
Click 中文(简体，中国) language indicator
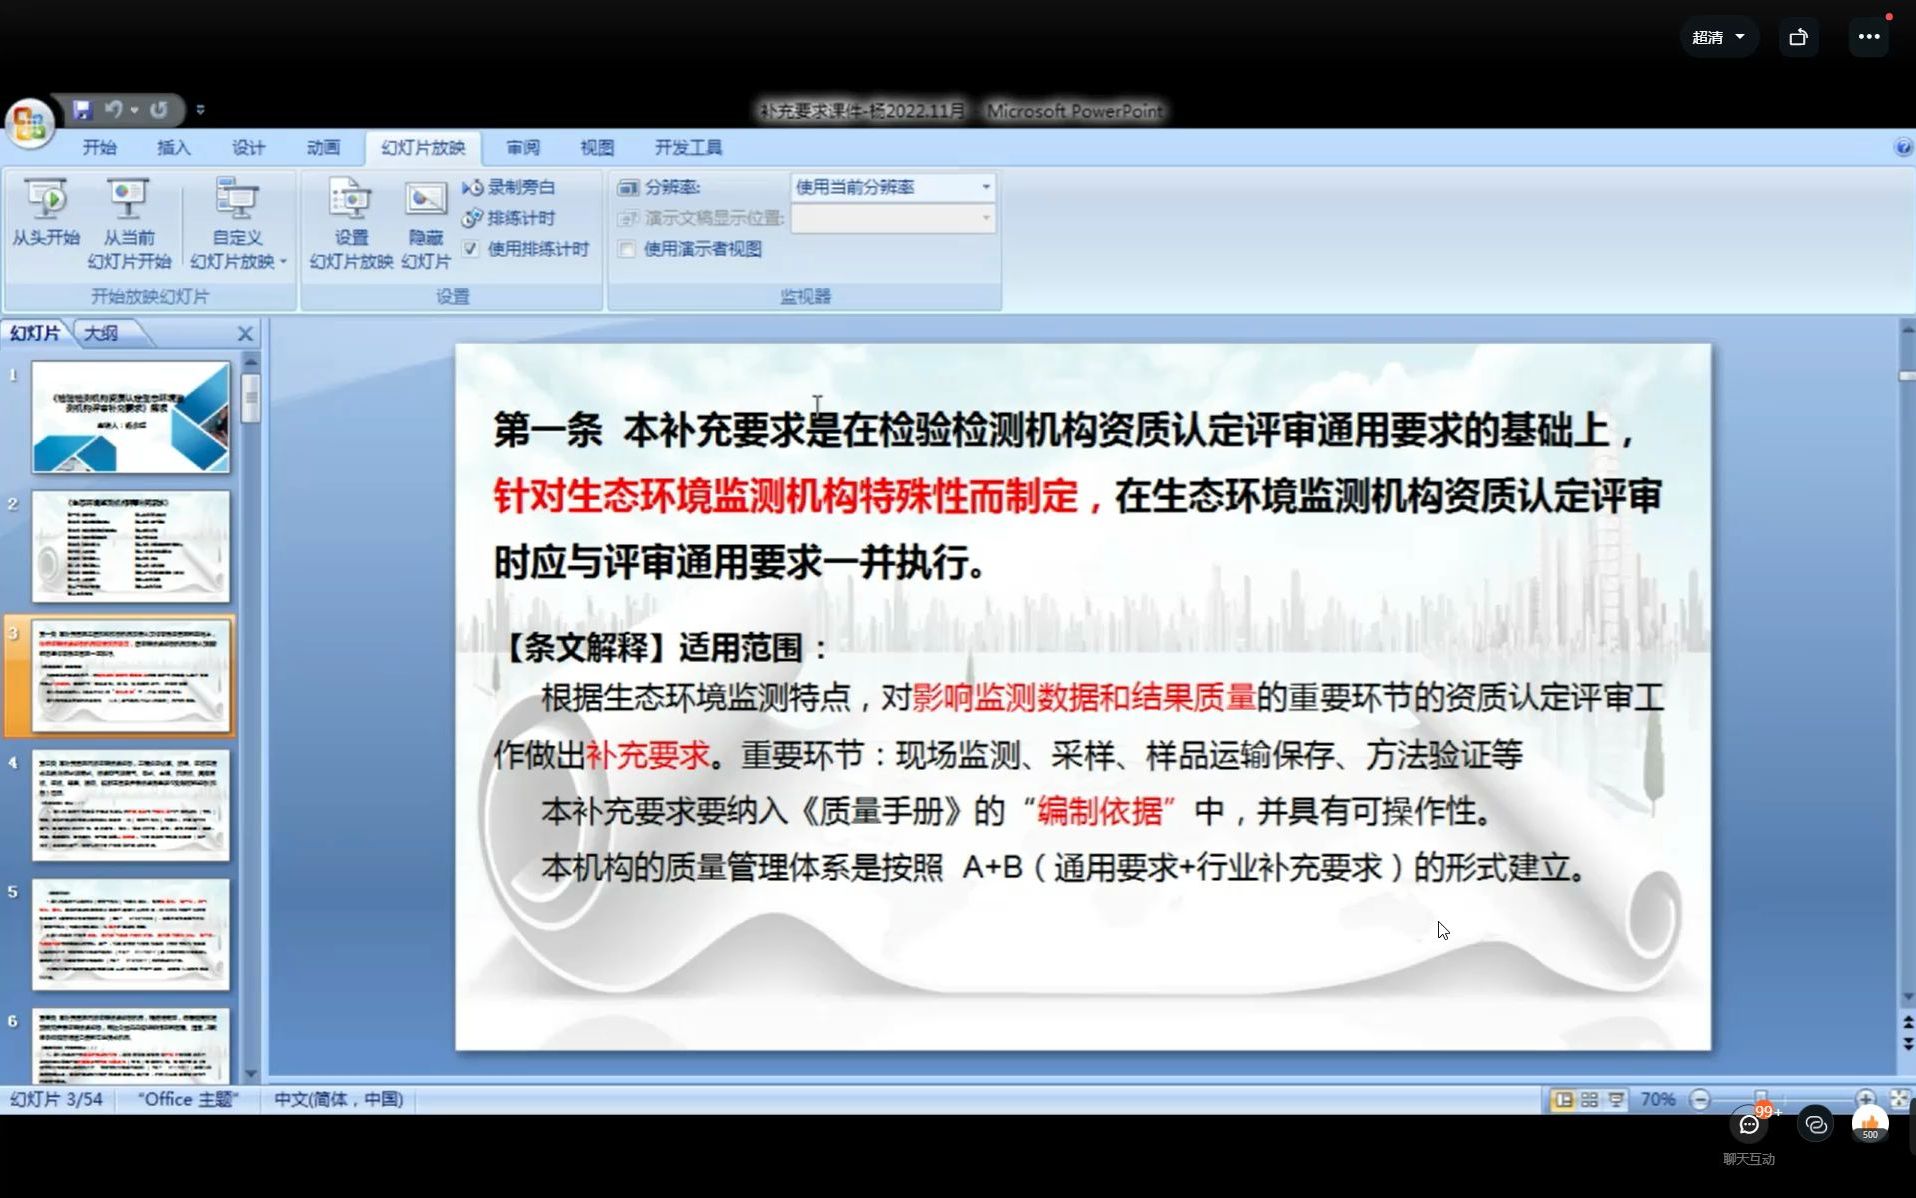click(x=338, y=1099)
